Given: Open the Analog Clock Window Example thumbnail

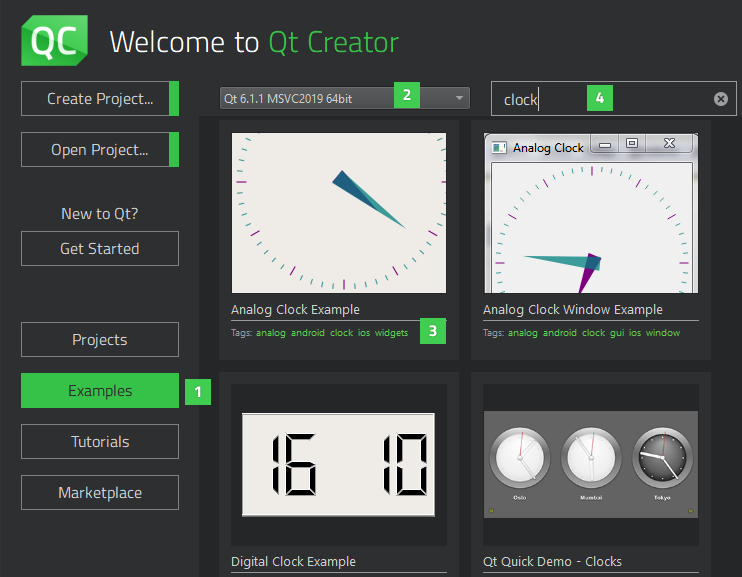Looking at the screenshot, I should coord(591,213).
